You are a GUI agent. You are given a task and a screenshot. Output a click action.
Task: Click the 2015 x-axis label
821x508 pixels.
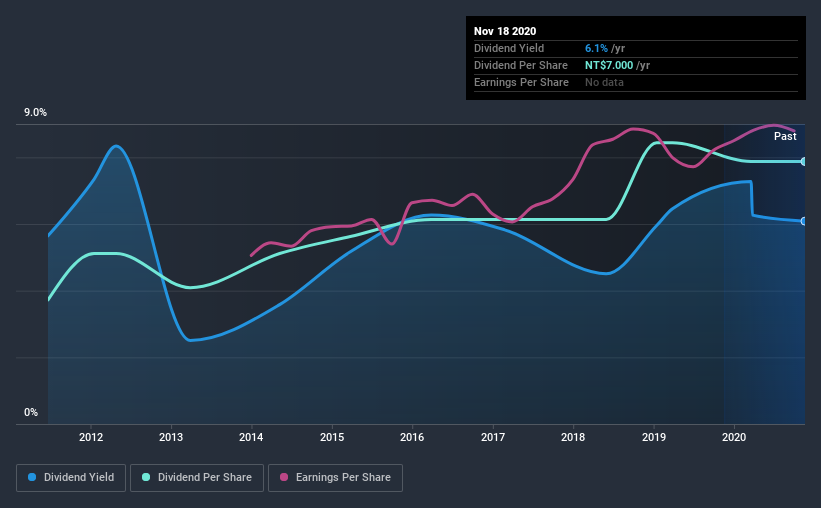click(x=332, y=437)
